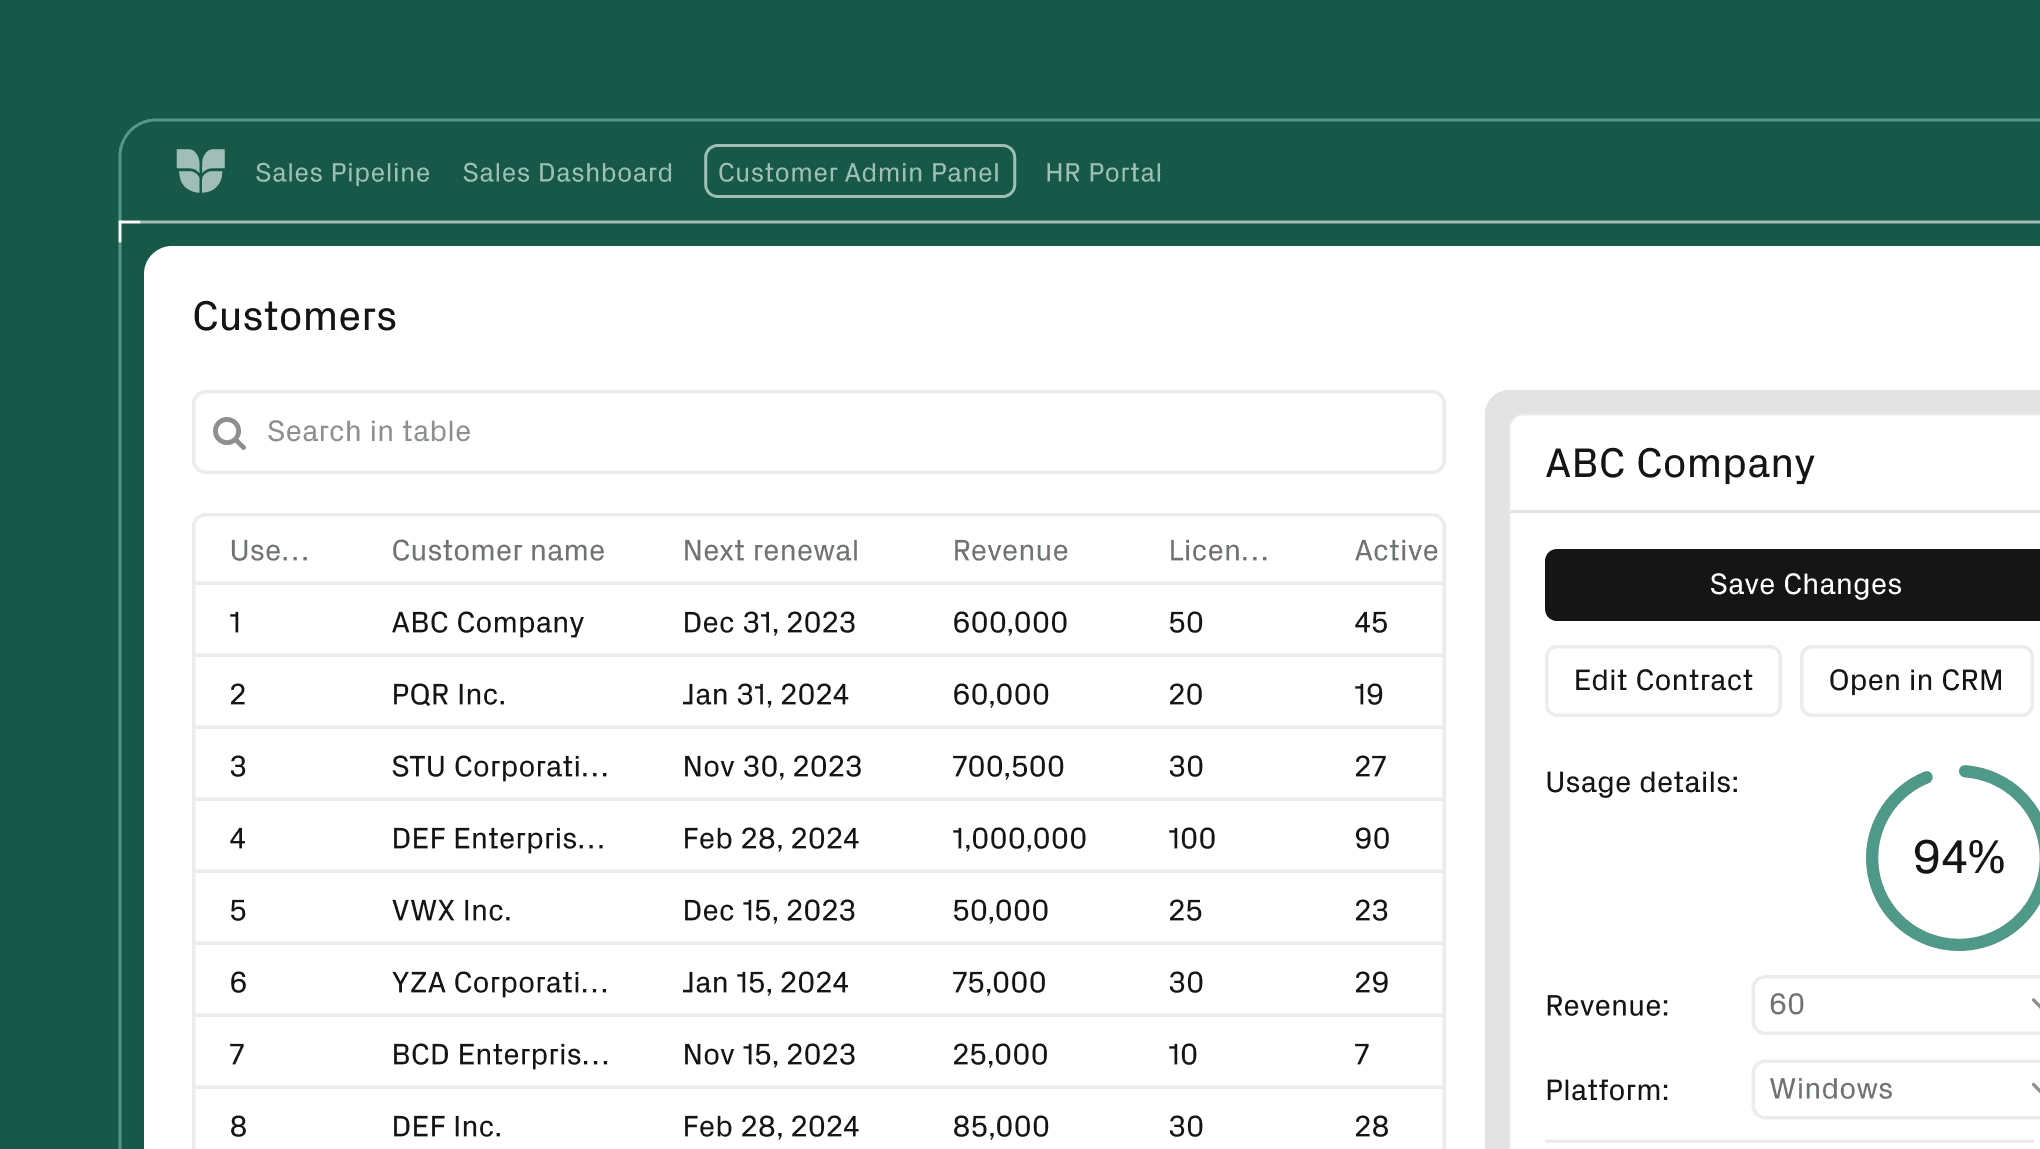Sort table by the Next renewal column
Screen dimensions: 2040x1149
(770, 550)
